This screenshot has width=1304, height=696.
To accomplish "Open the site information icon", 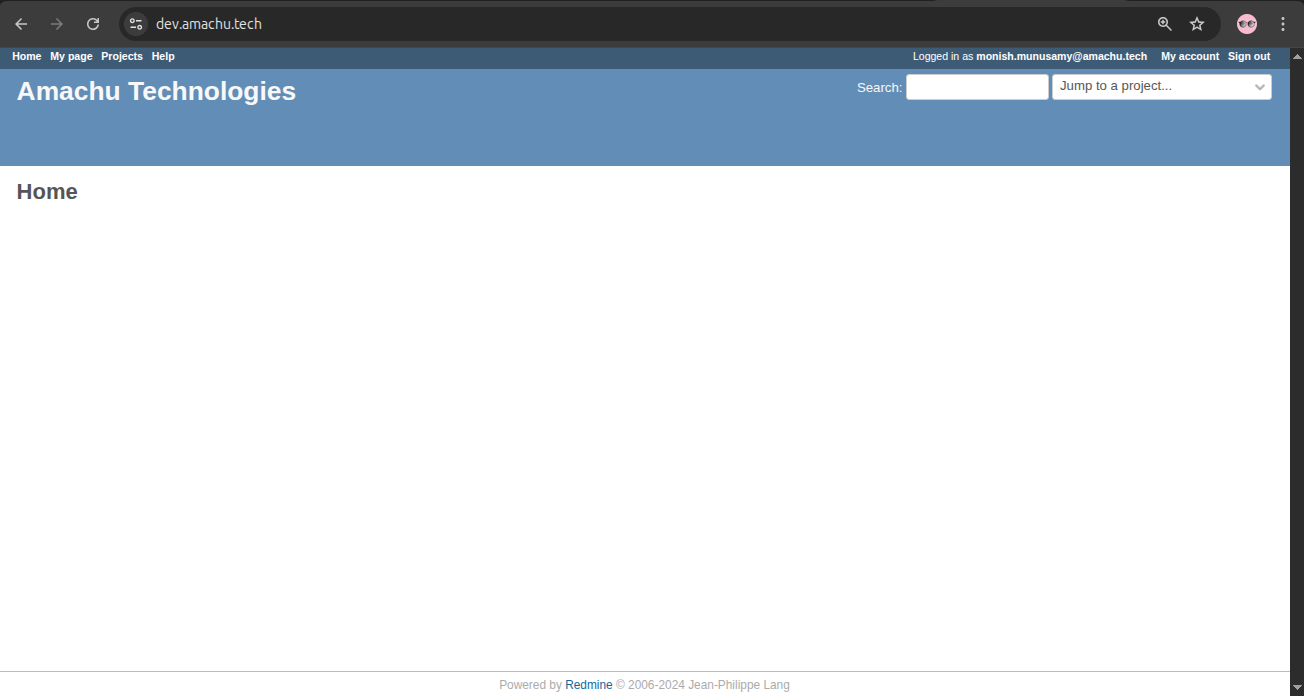I will (136, 24).
